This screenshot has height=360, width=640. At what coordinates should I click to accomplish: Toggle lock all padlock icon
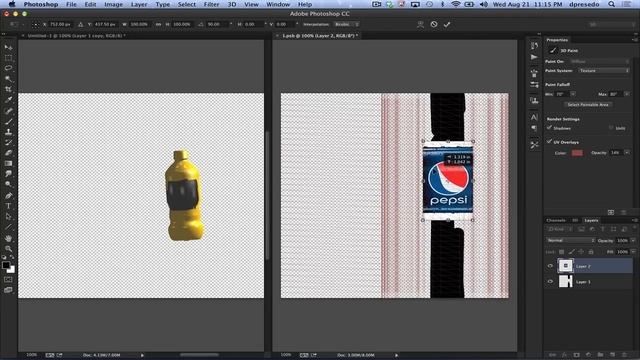click(591, 252)
